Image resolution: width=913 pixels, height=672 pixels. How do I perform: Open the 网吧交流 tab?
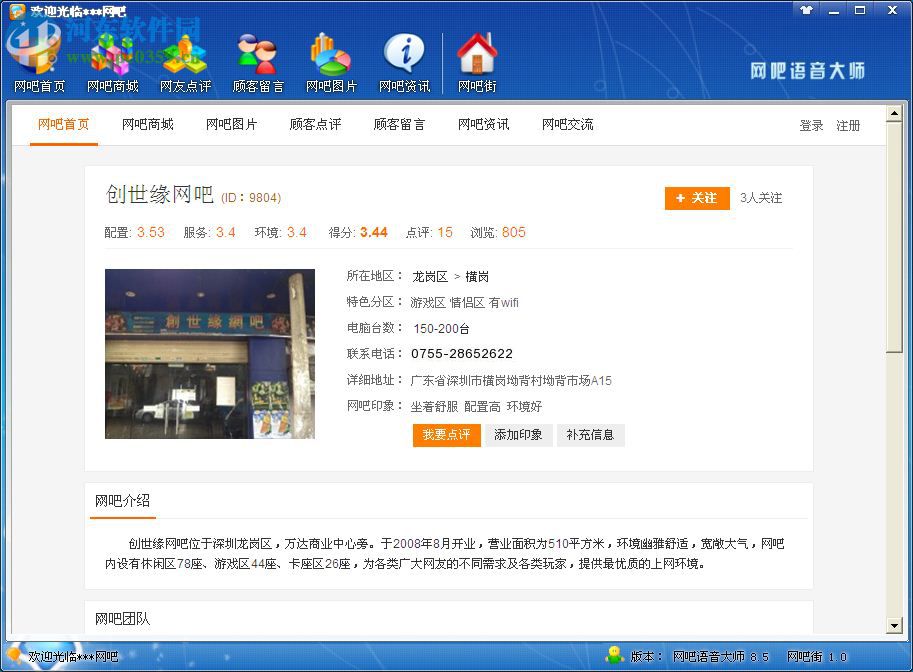click(566, 124)
